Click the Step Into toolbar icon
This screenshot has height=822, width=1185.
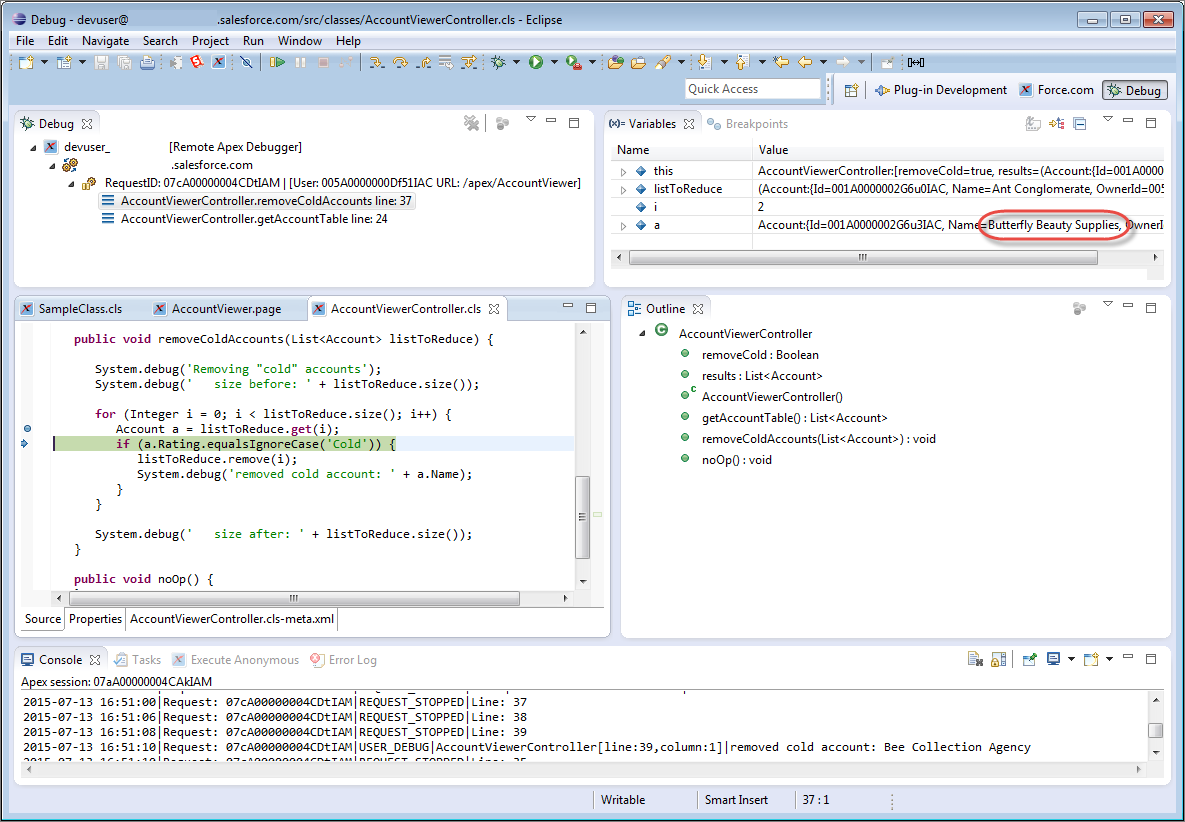(x=376, y=63)
